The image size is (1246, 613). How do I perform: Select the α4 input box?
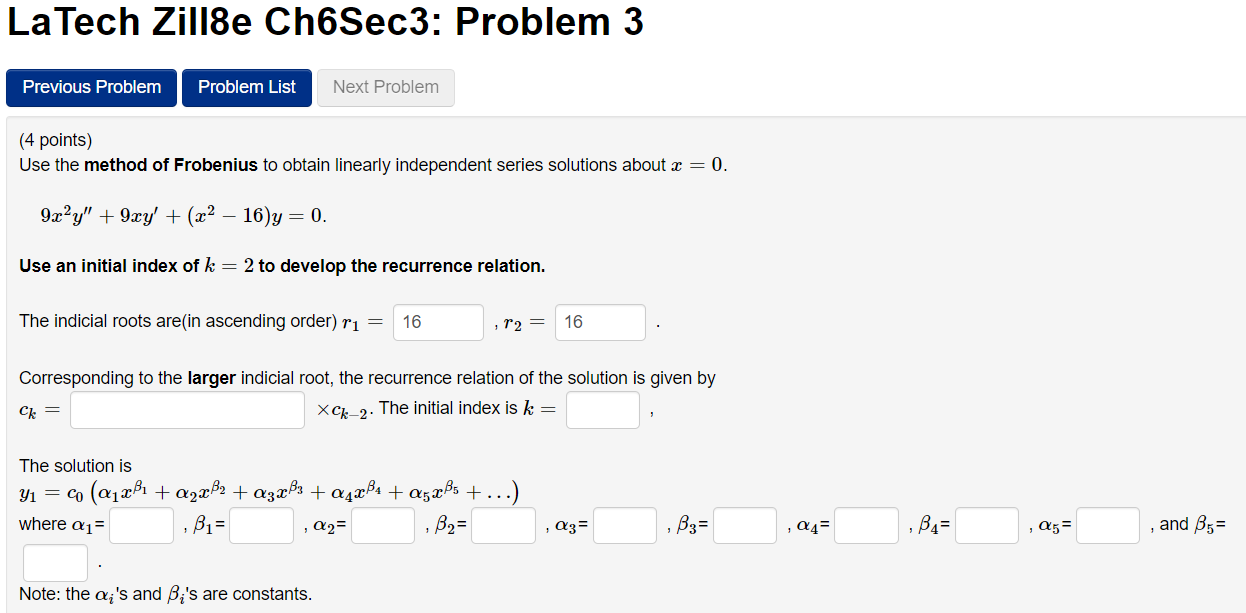(x=867, y=526)
